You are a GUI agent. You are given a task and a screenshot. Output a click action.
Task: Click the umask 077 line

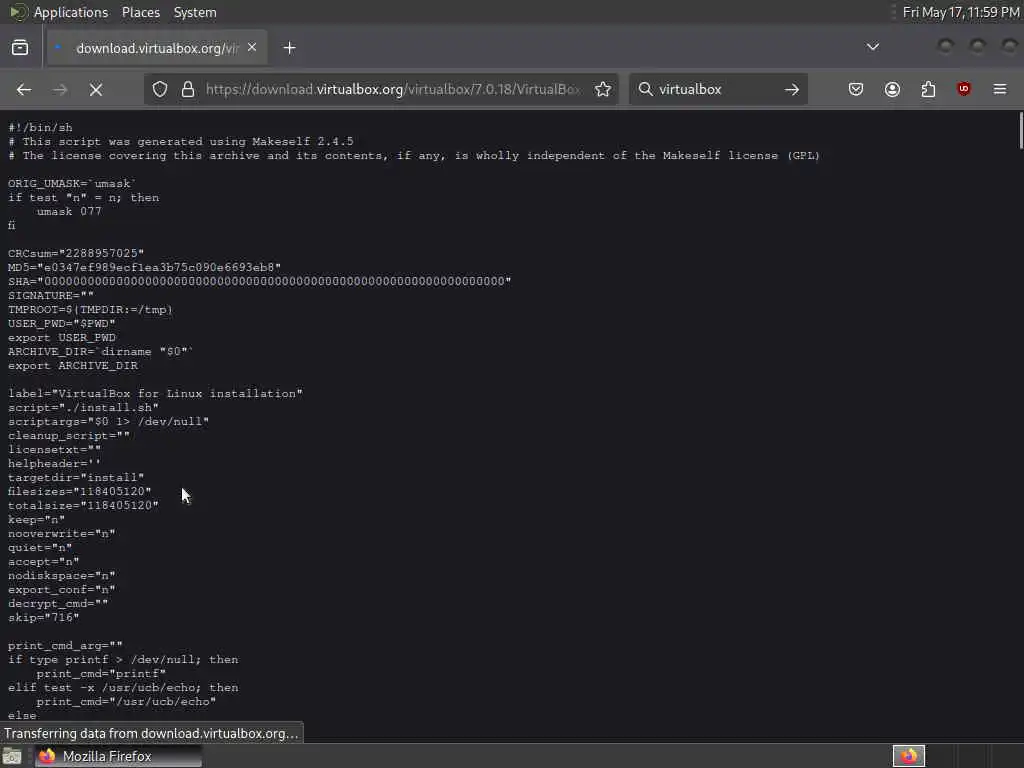click(x=69, y=212)
